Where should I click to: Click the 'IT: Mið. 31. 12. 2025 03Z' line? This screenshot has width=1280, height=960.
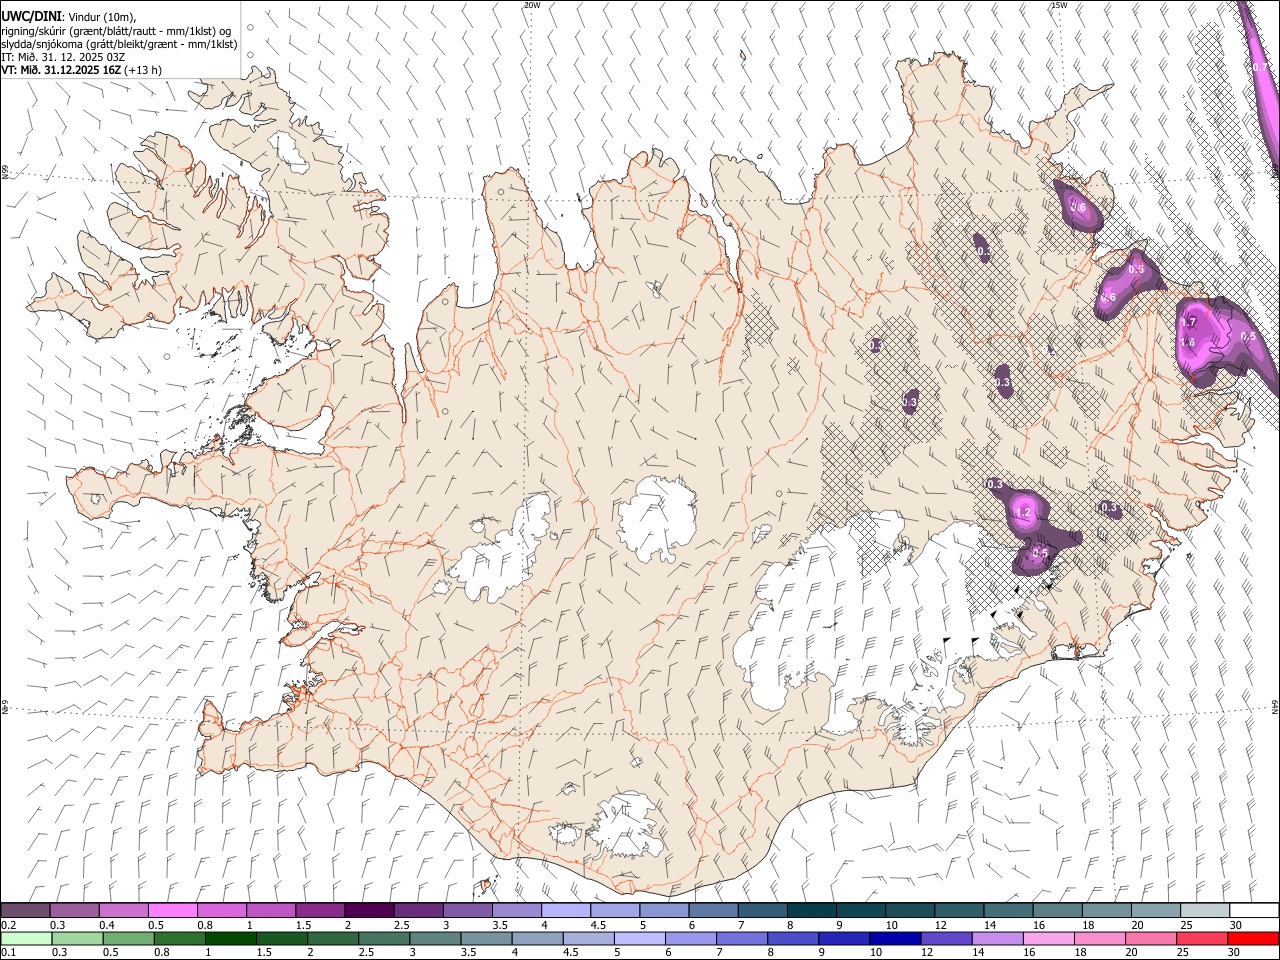pyautogui.click(x=63, y=57)
